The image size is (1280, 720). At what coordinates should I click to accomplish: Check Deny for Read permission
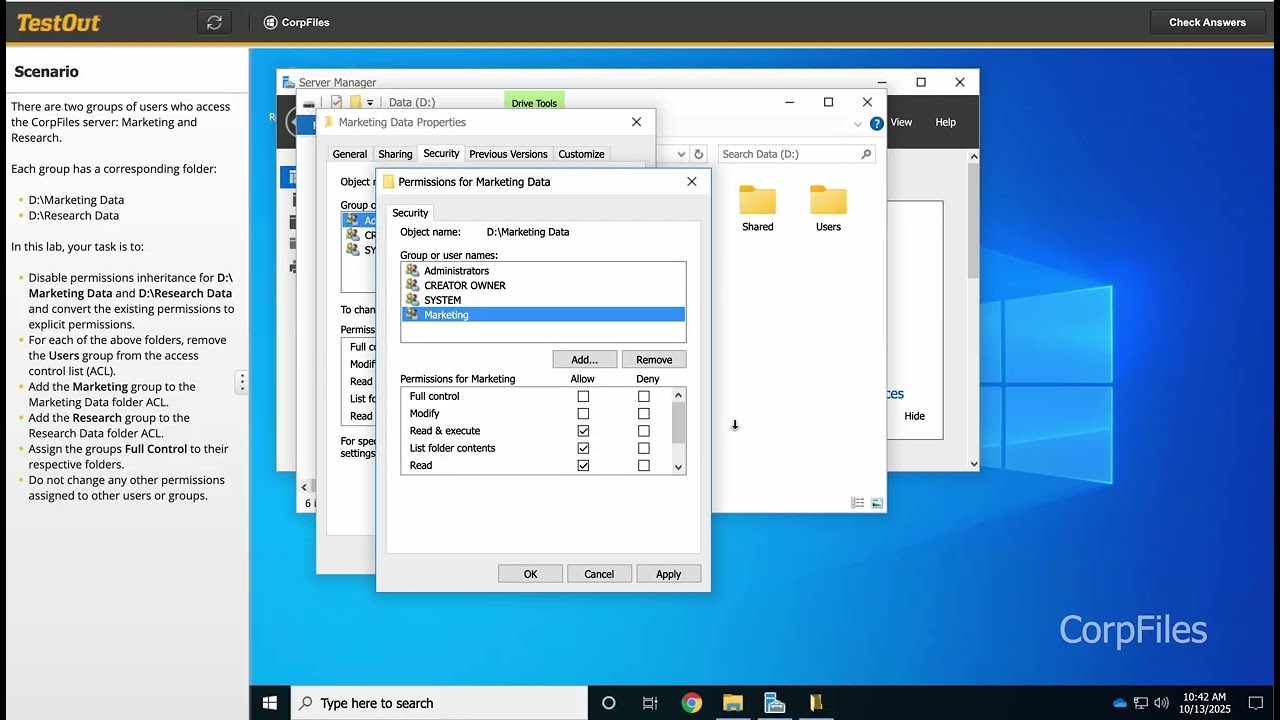pyautogui.click(x=643, y=465)
